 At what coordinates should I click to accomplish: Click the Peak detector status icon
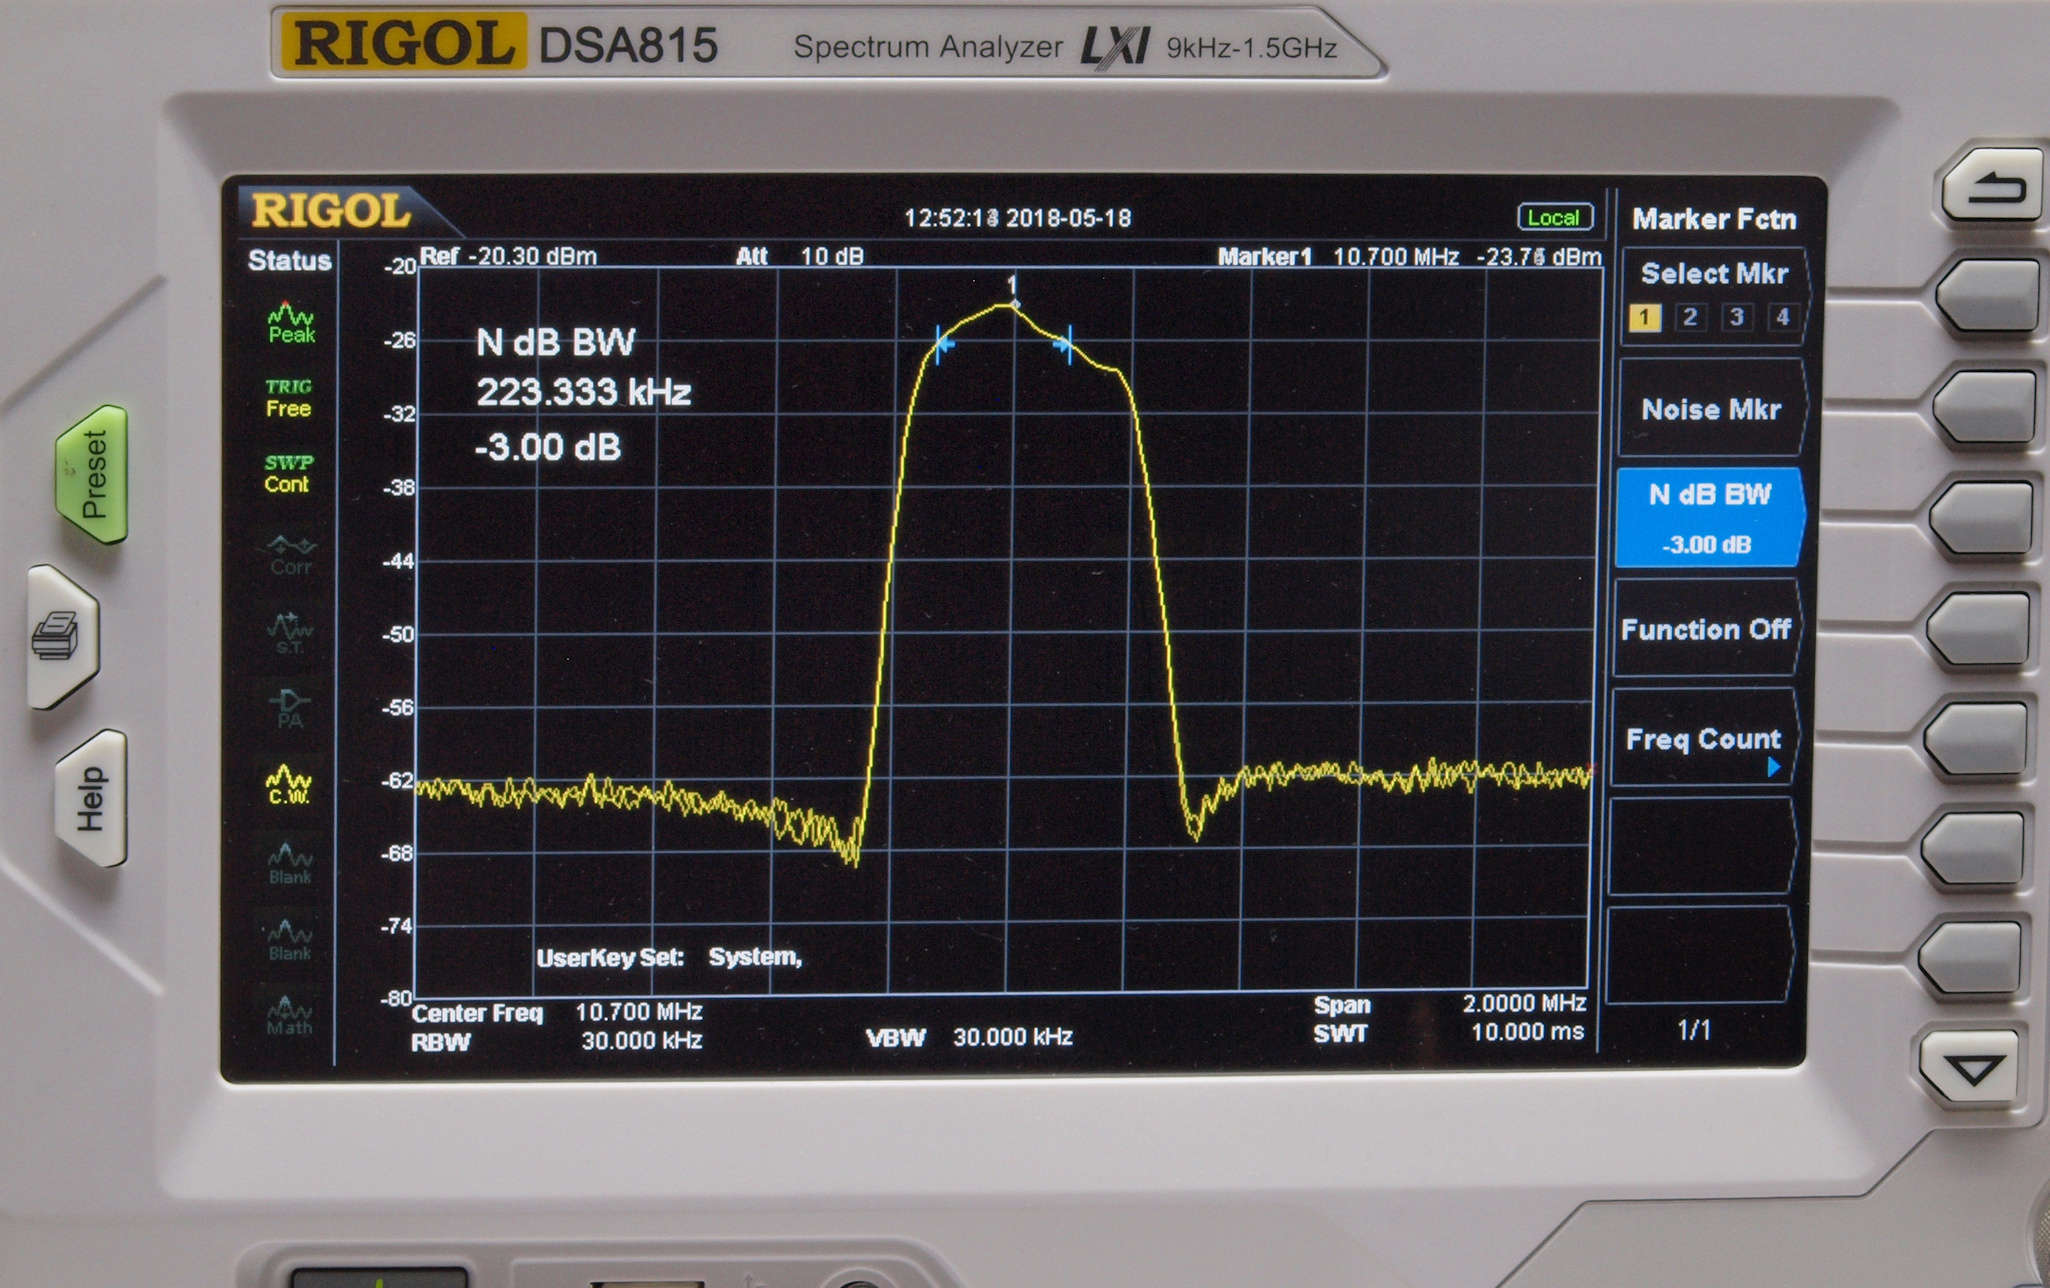coord(291,324)
